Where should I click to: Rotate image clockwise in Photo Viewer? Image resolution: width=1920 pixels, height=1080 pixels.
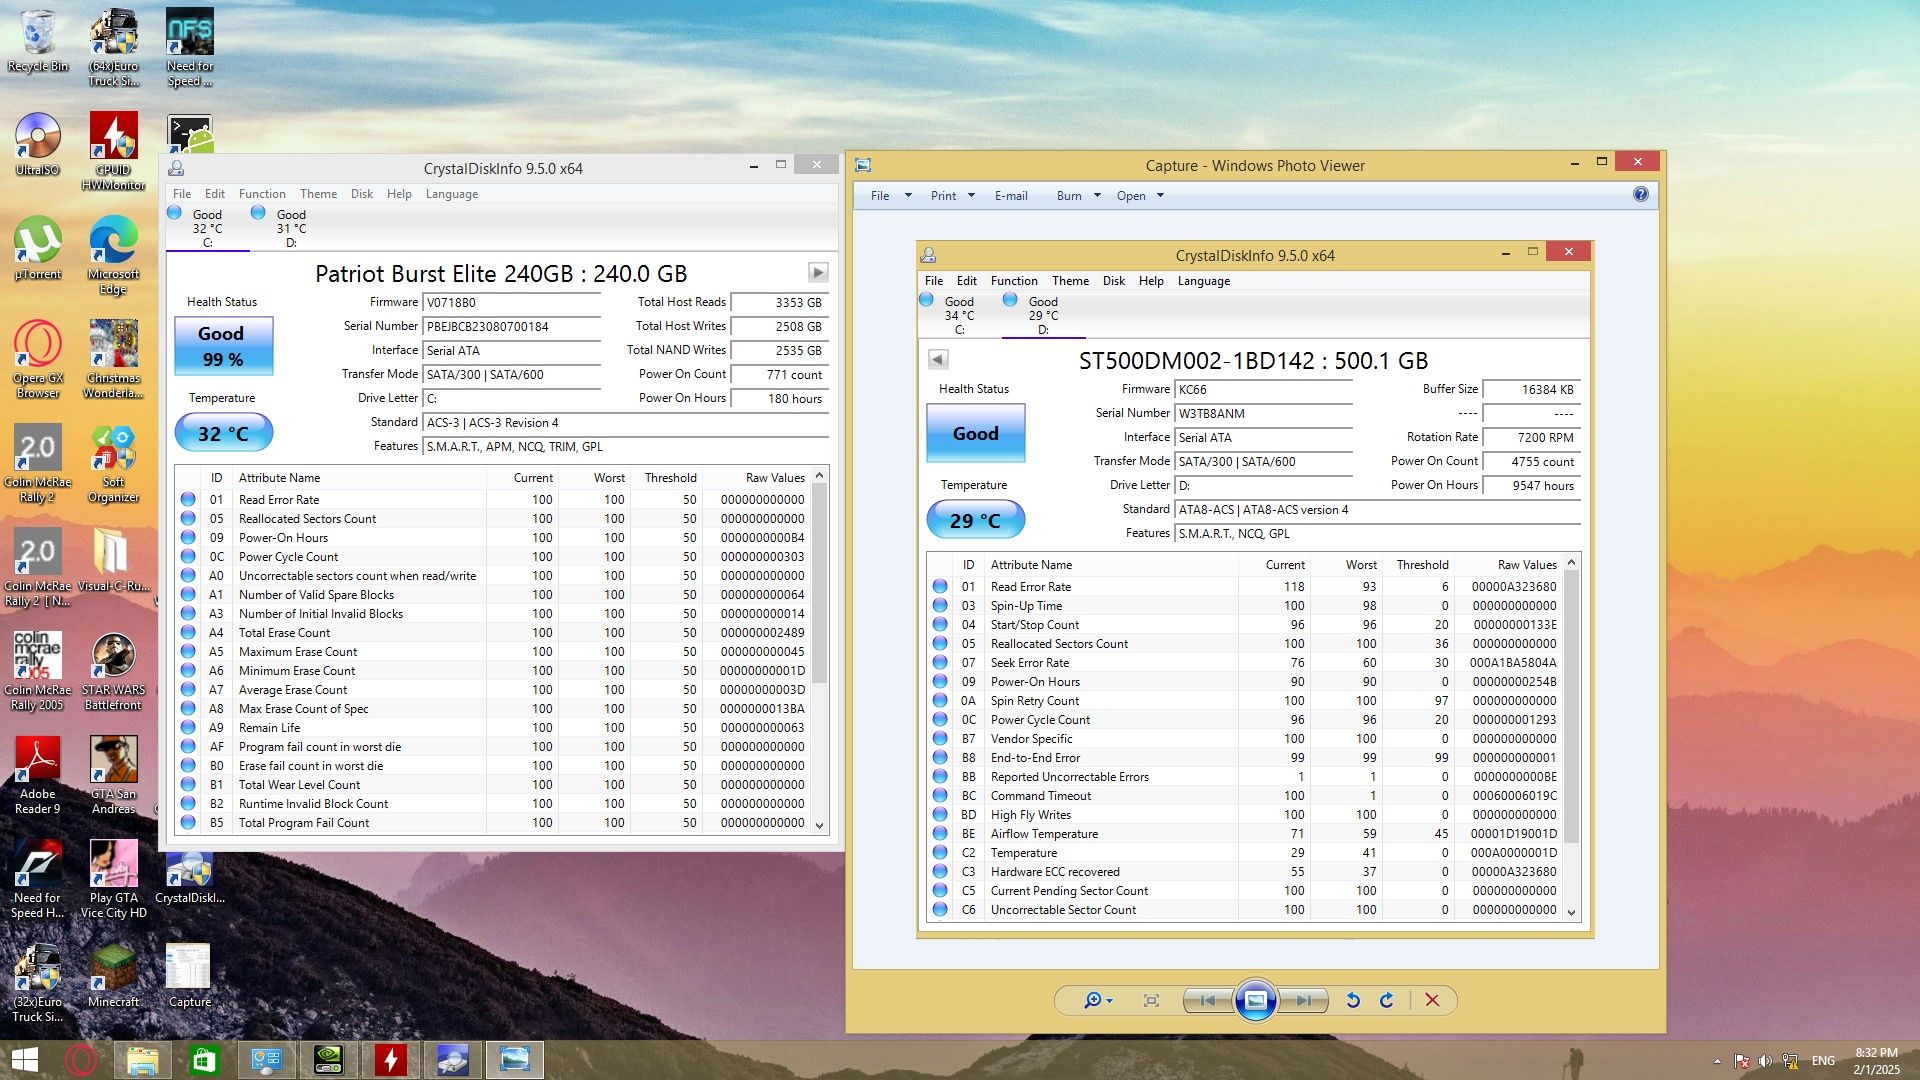1387,1000
